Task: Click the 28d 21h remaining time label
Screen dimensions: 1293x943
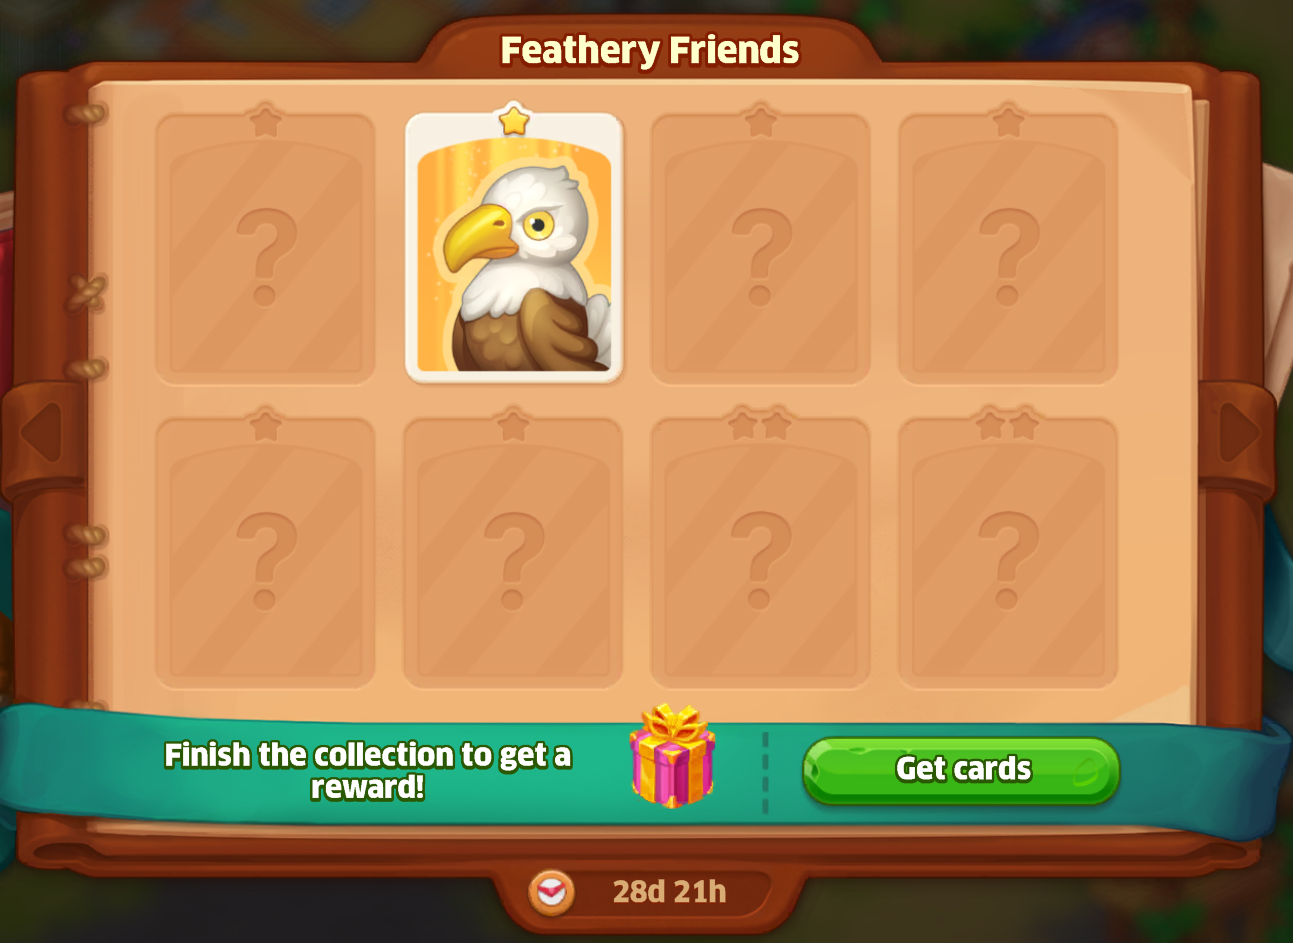Action: [x=669, y=891]
